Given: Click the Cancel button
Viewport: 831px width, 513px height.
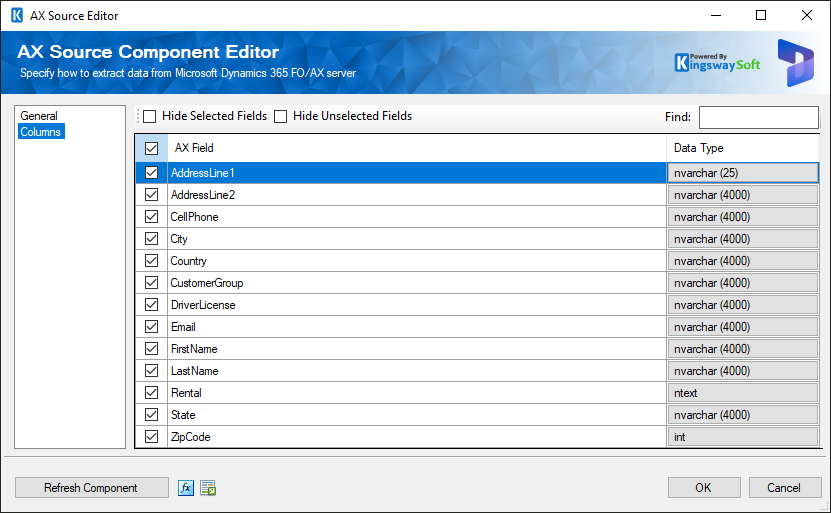Looking at the screenshot, I should (x=784, y=488).
